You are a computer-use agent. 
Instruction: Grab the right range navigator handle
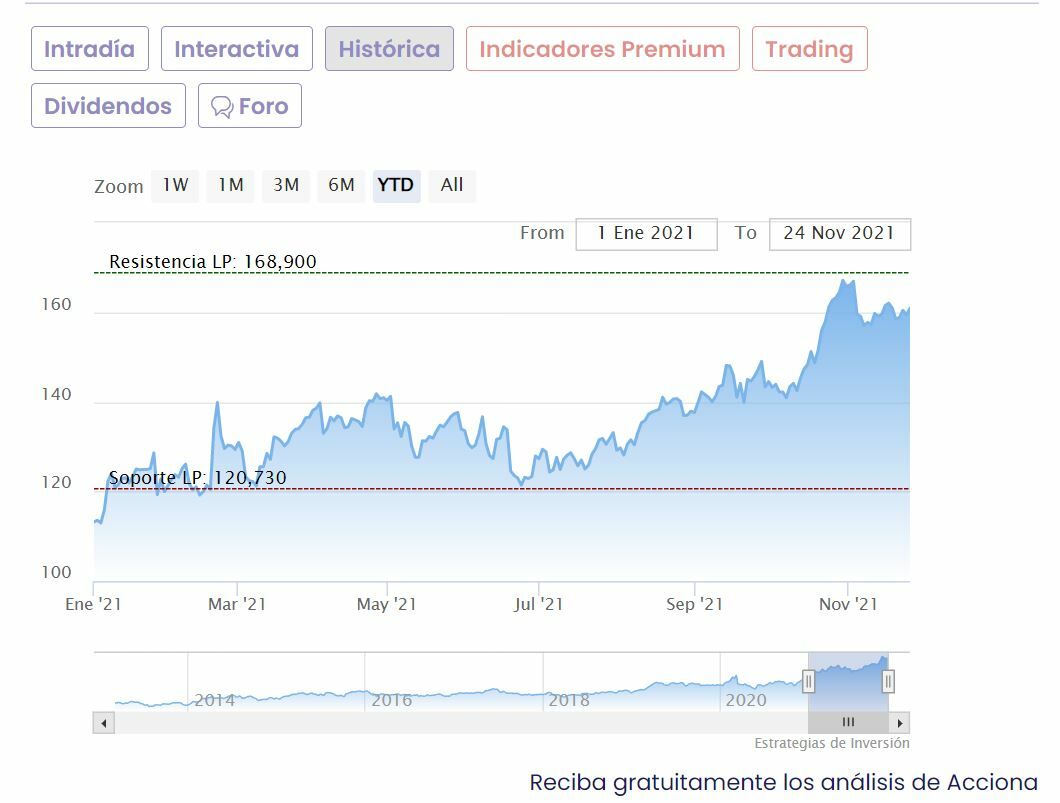pyautogui.click(x=888, y=682)
